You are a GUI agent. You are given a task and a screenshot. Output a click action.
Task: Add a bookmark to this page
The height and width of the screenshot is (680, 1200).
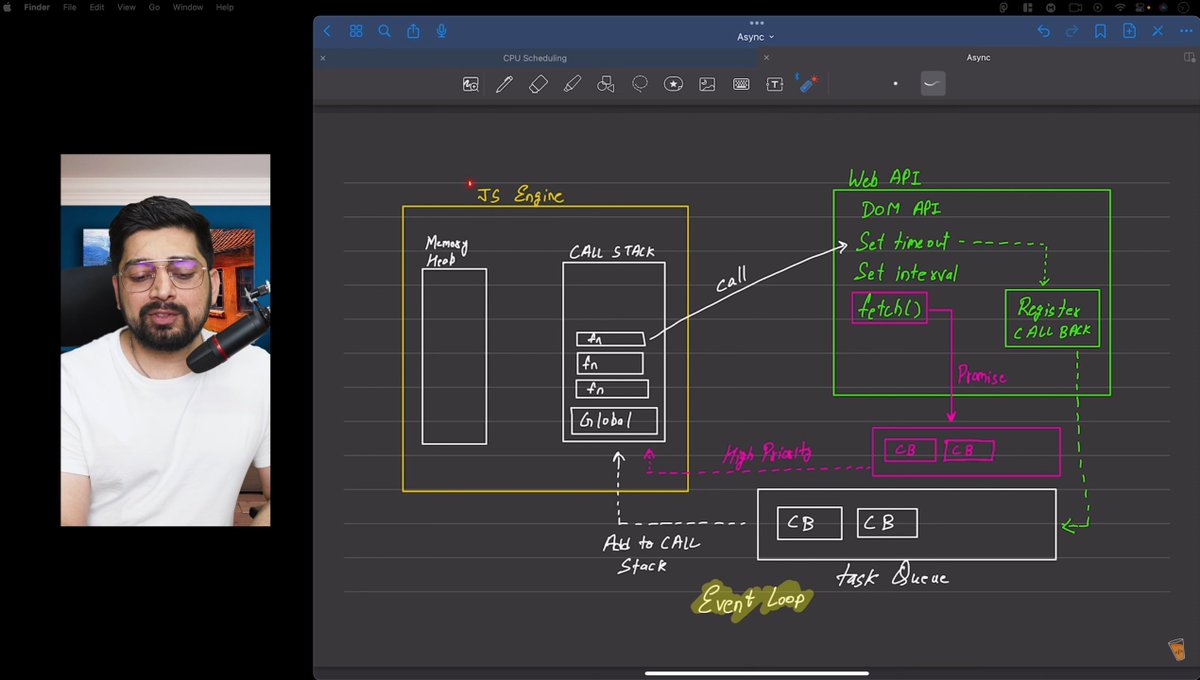coord(1100,31)
